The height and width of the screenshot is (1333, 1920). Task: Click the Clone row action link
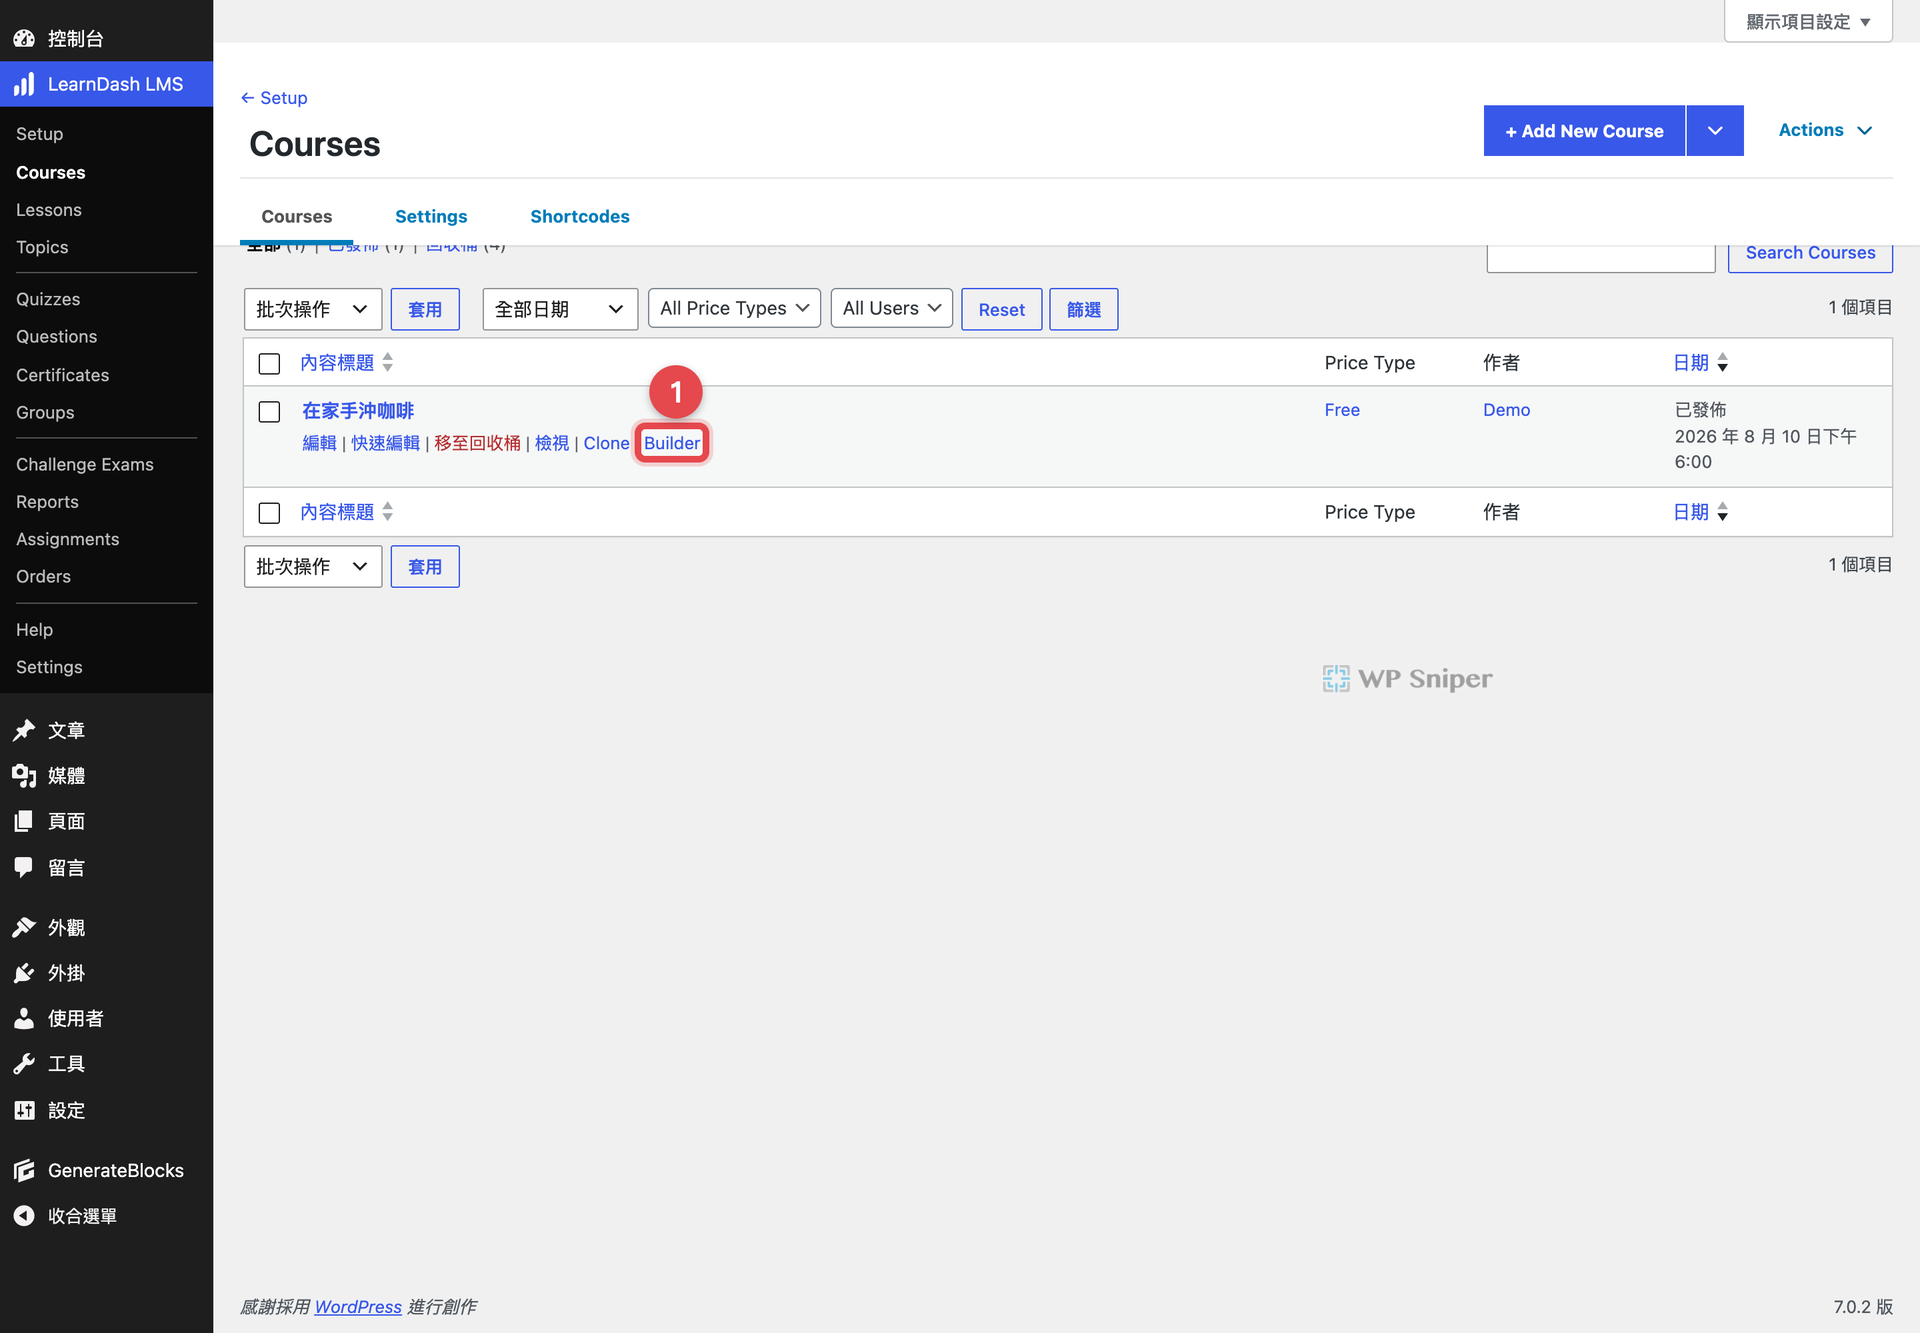click(x=606, y=443)
